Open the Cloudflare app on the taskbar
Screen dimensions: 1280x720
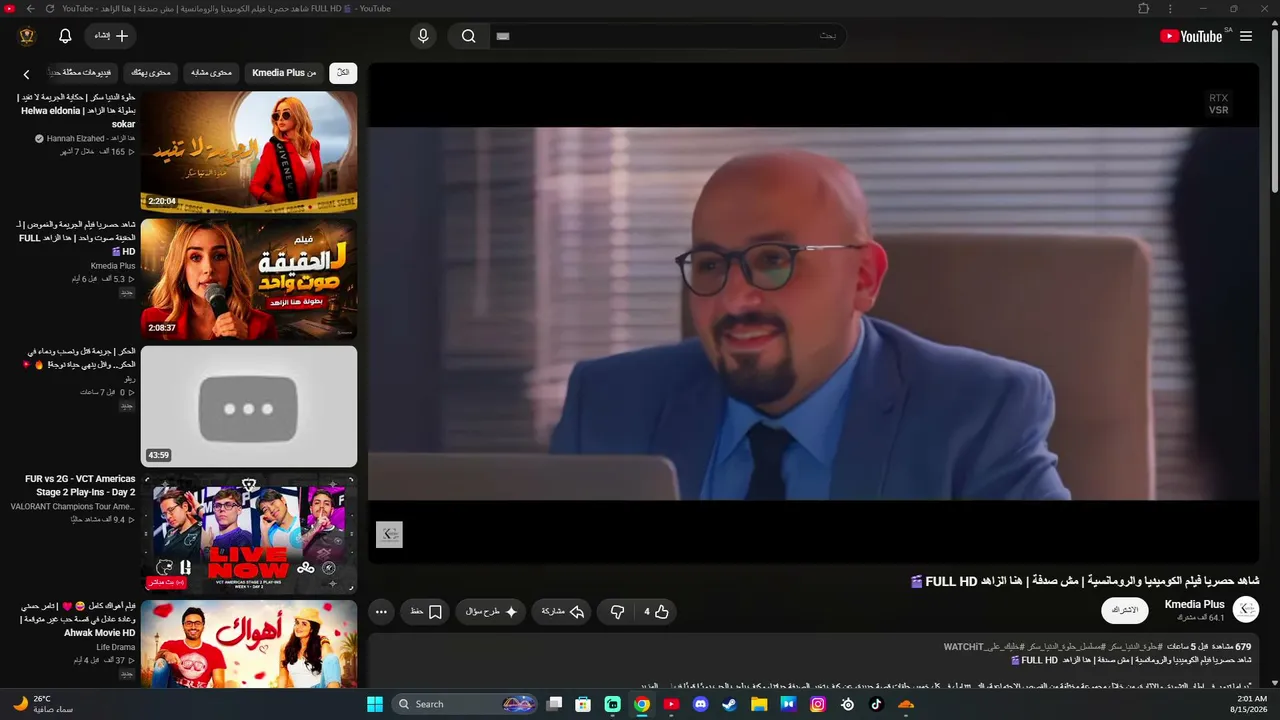(906, 704)
